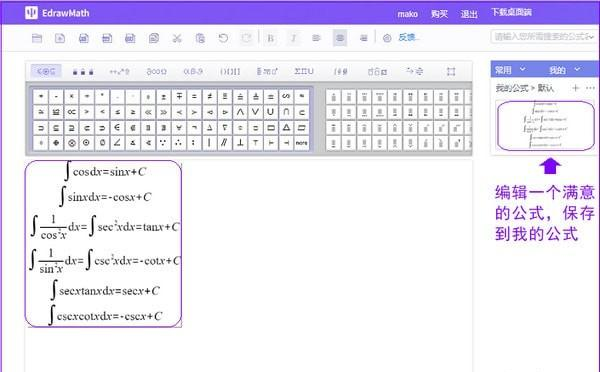Insert the therefore ∴ symbol
The image size is (600, 372).
[x=179, y=143]
